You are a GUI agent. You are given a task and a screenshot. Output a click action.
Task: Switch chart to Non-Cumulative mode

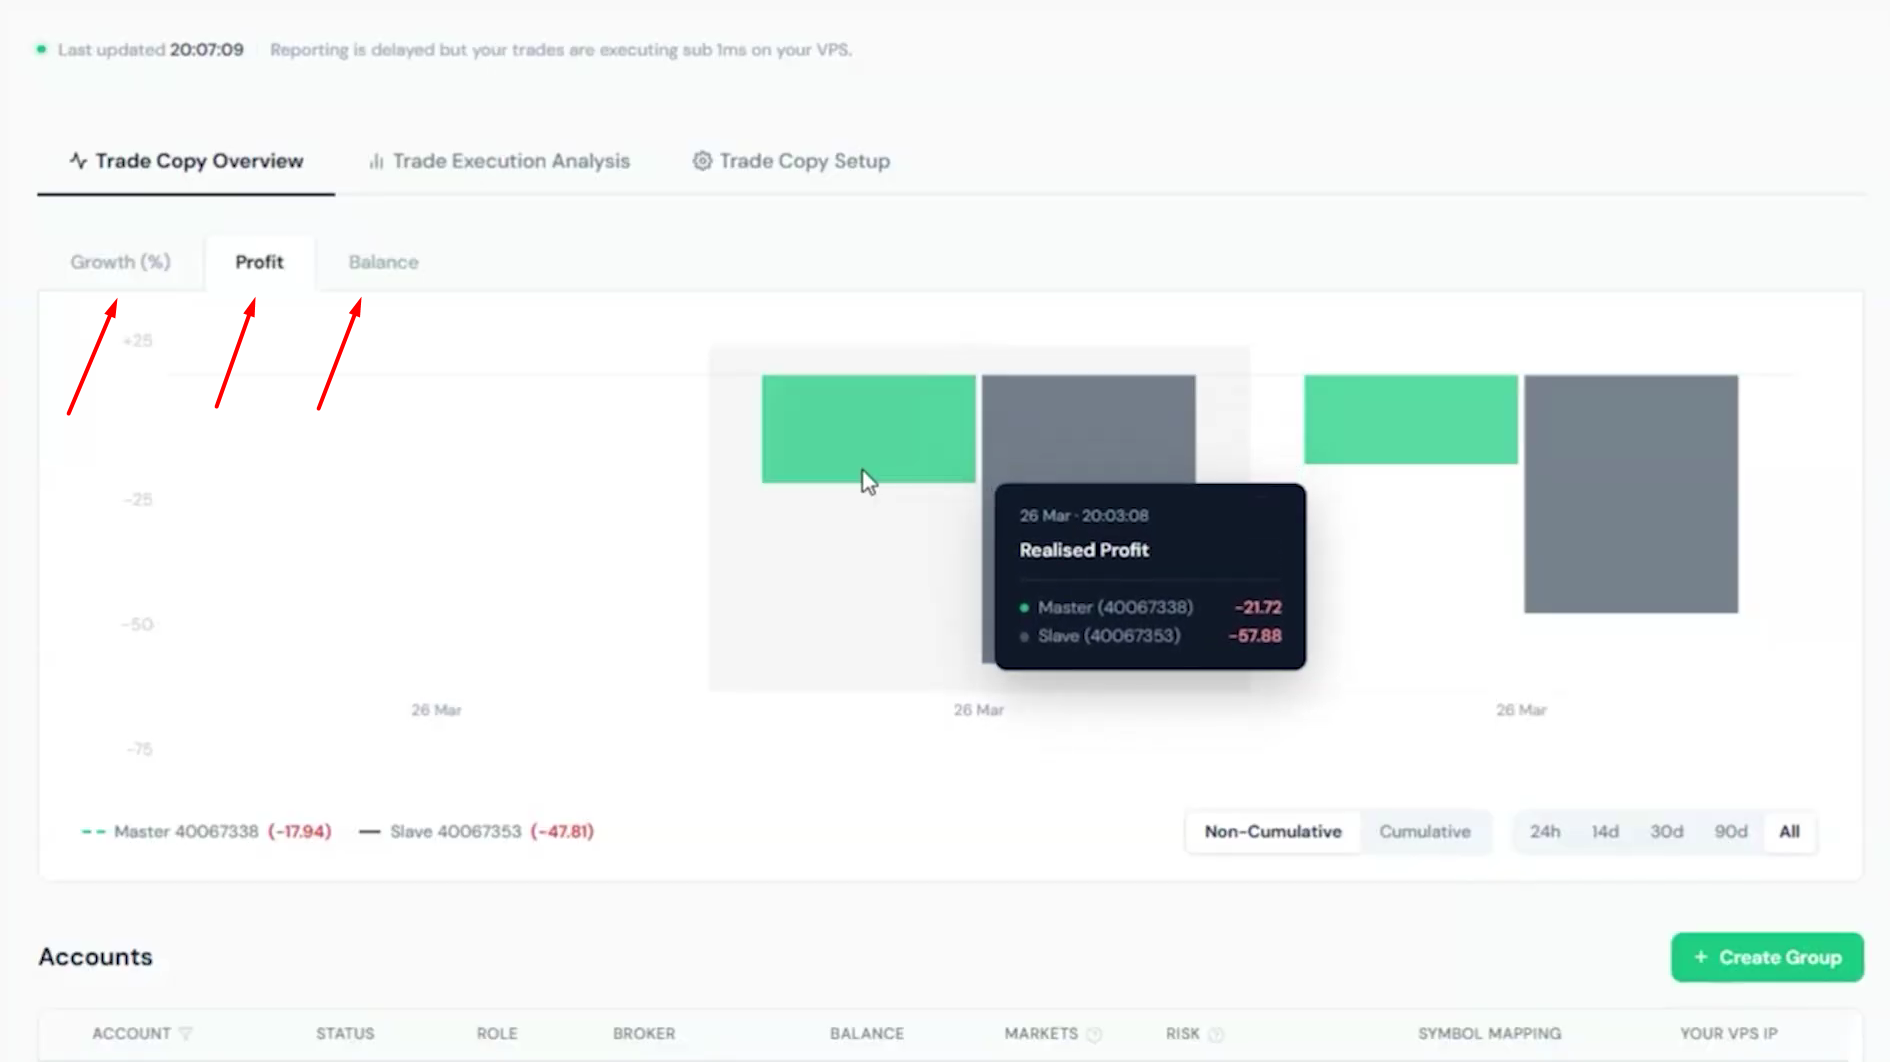pos(1273,832)
